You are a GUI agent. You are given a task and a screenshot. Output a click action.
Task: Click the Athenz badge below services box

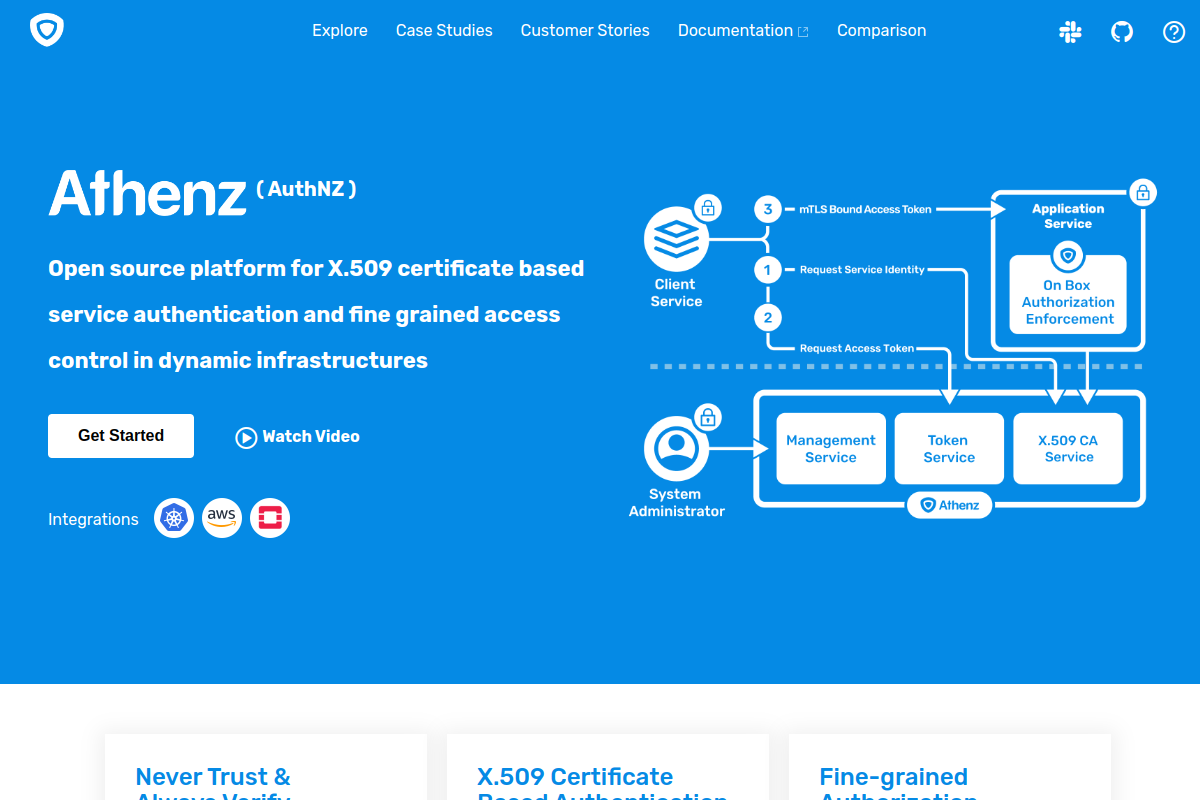(x=950, y=505)
